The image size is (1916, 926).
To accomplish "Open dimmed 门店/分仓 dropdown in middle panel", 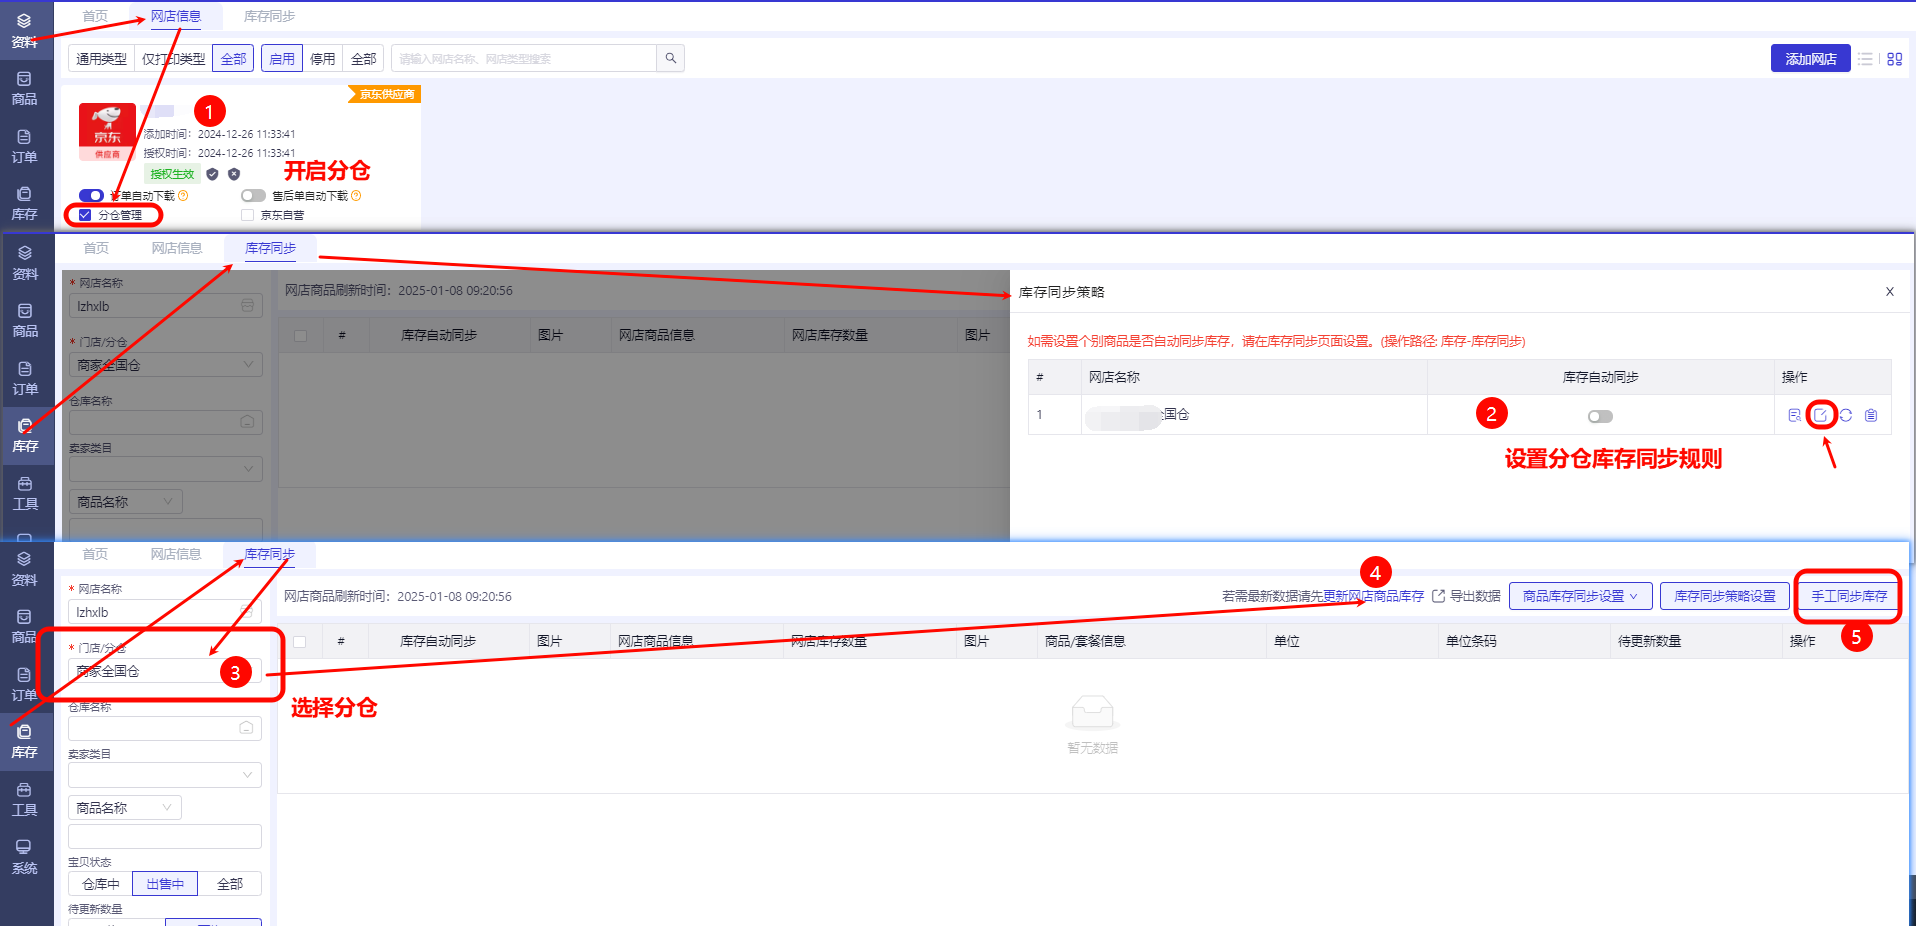I will [166, 365].
